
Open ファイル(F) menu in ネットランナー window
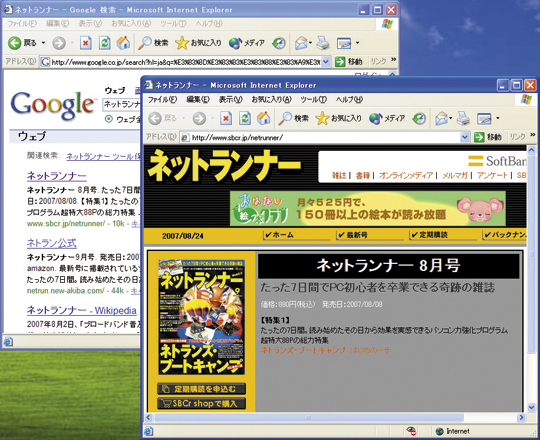(163, 99)
